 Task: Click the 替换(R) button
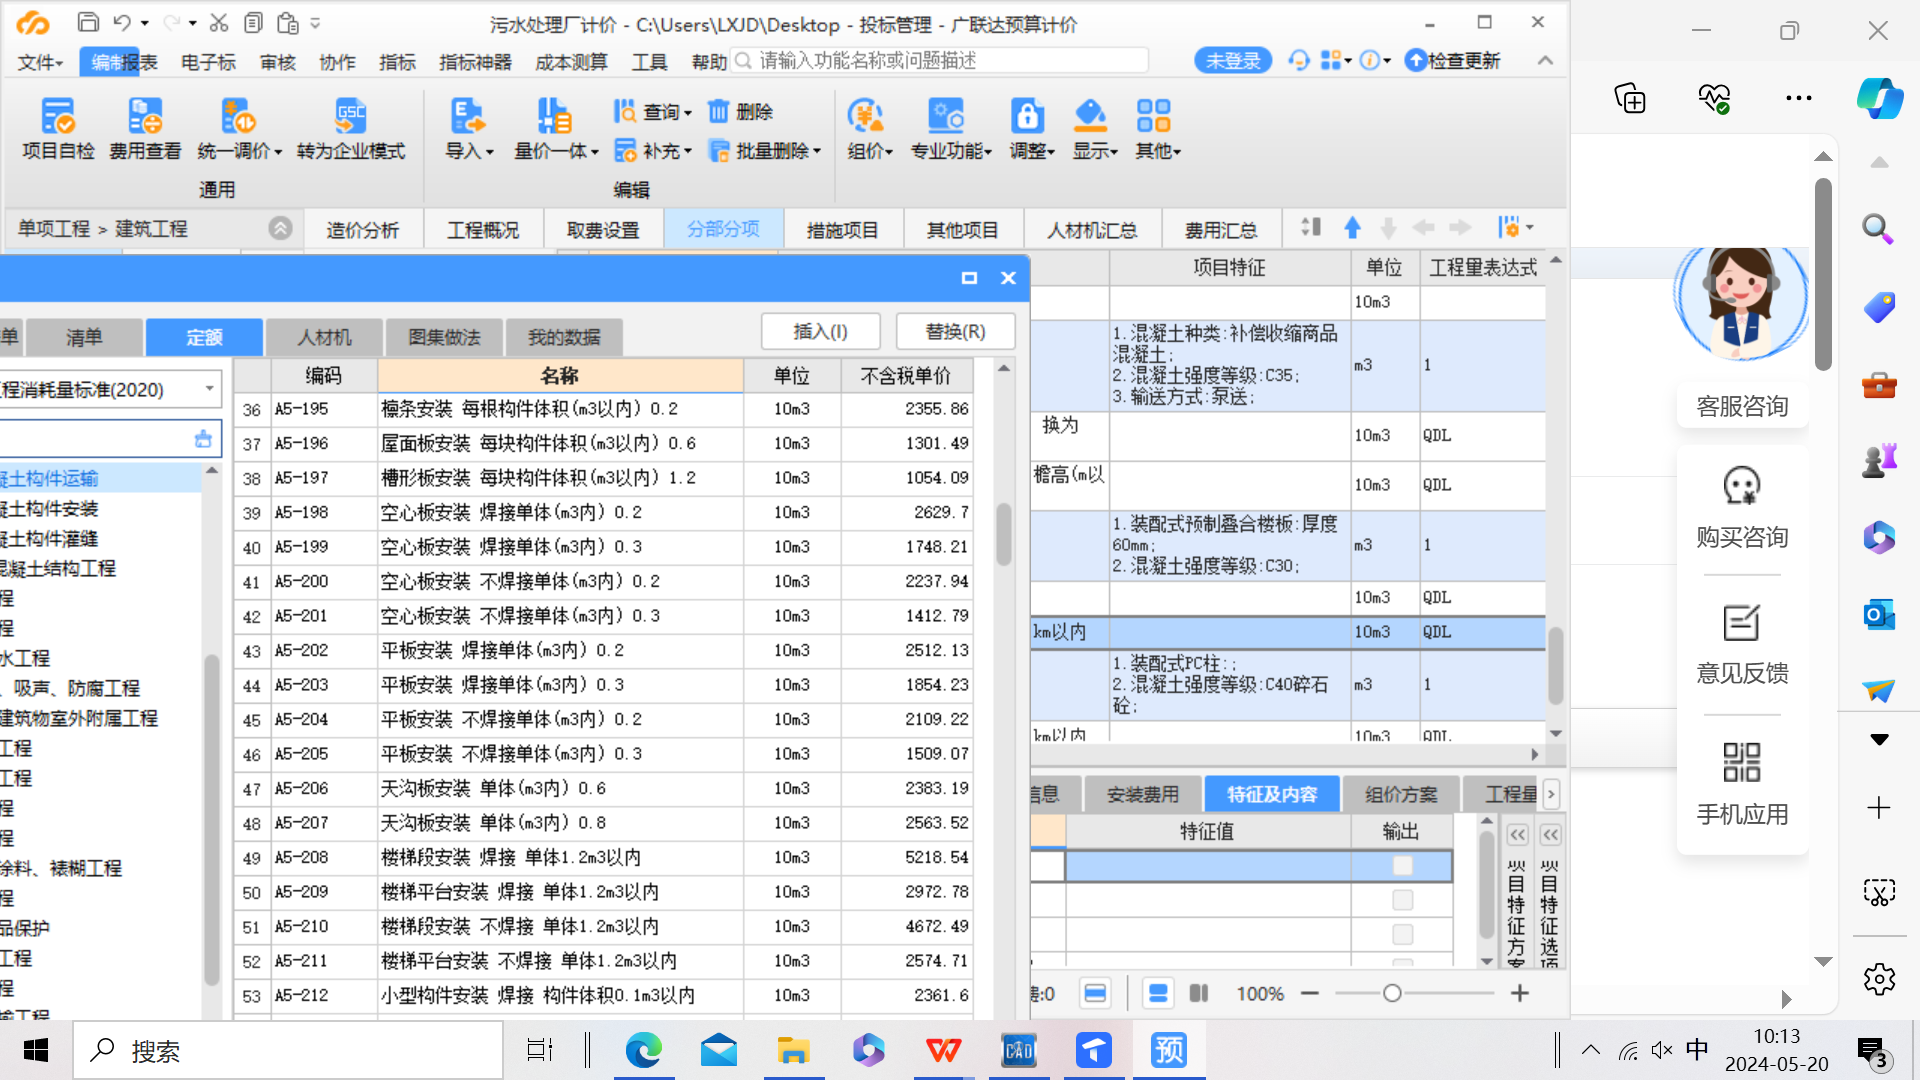(955, 331)
